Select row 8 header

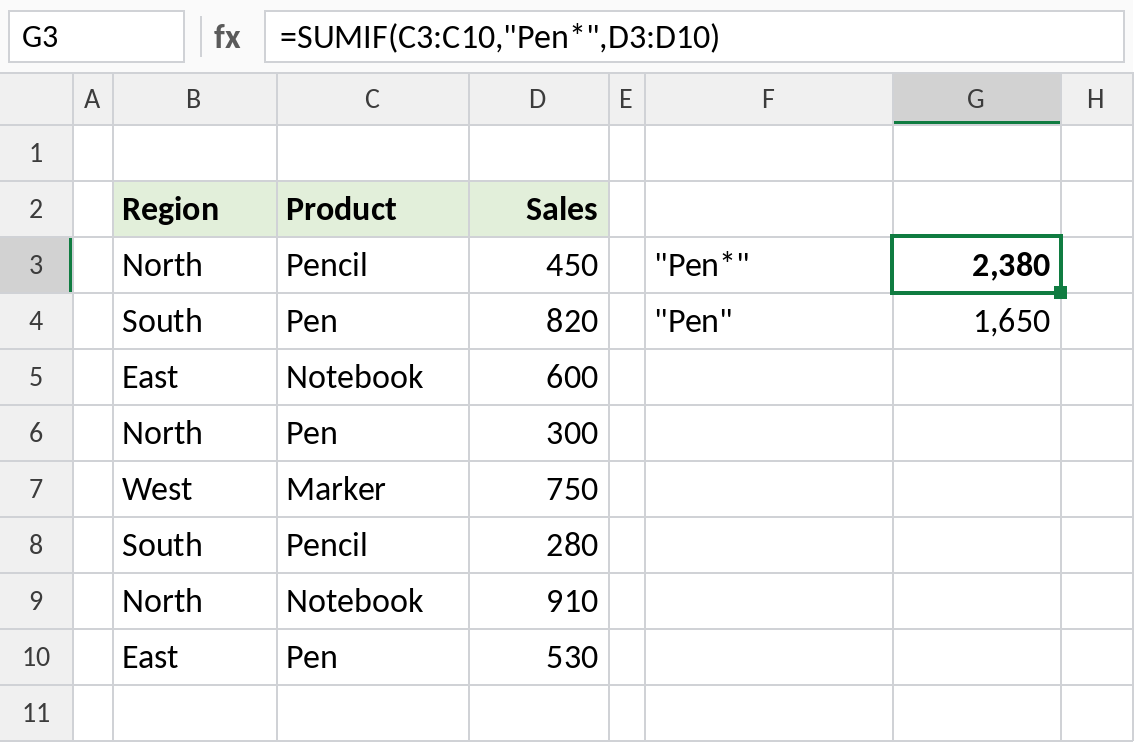click(36, 545)
